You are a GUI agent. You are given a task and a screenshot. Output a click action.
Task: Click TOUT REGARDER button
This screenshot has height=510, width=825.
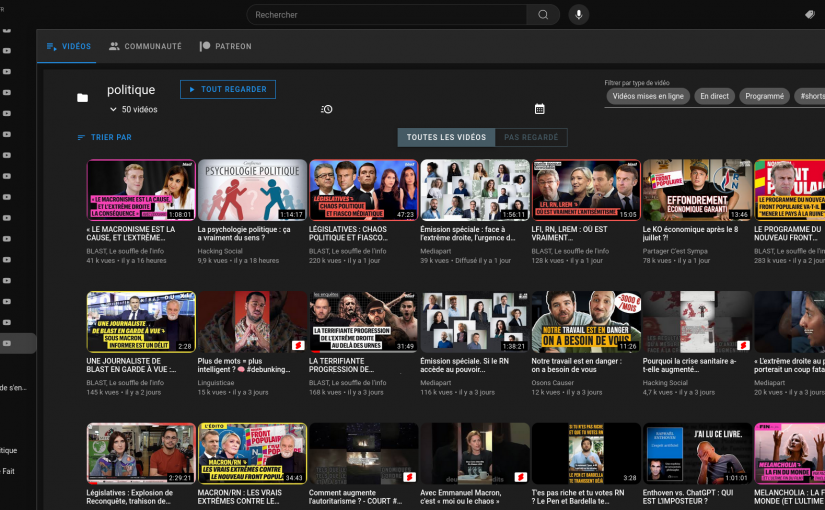pos(228,89)
